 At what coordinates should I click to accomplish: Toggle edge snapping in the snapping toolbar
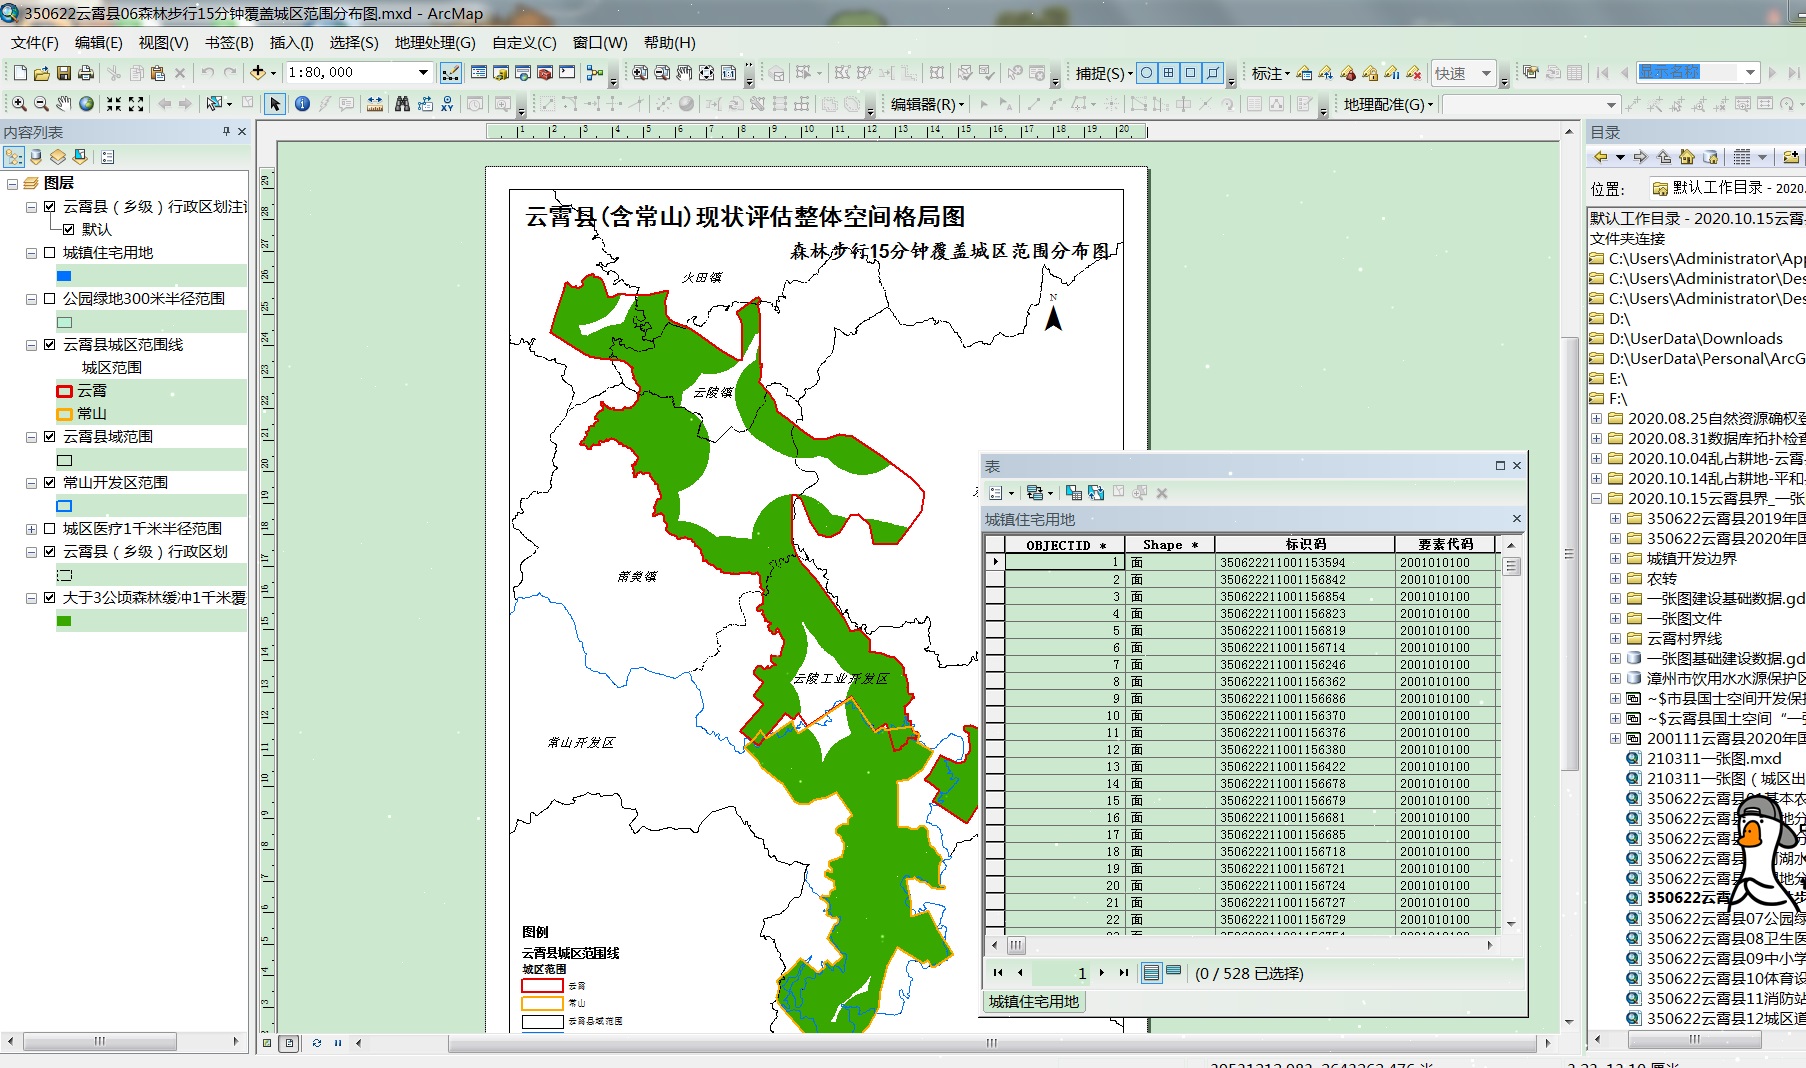(x=1213, y=73)
